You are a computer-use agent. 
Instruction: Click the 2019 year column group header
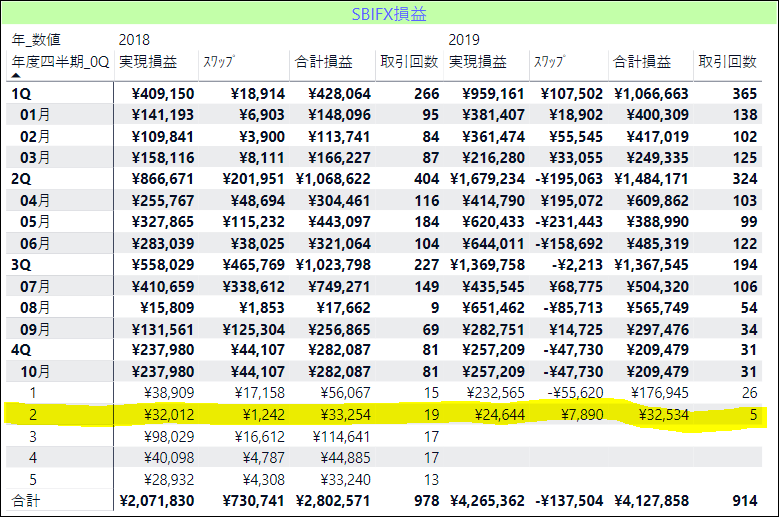[464, 39]
